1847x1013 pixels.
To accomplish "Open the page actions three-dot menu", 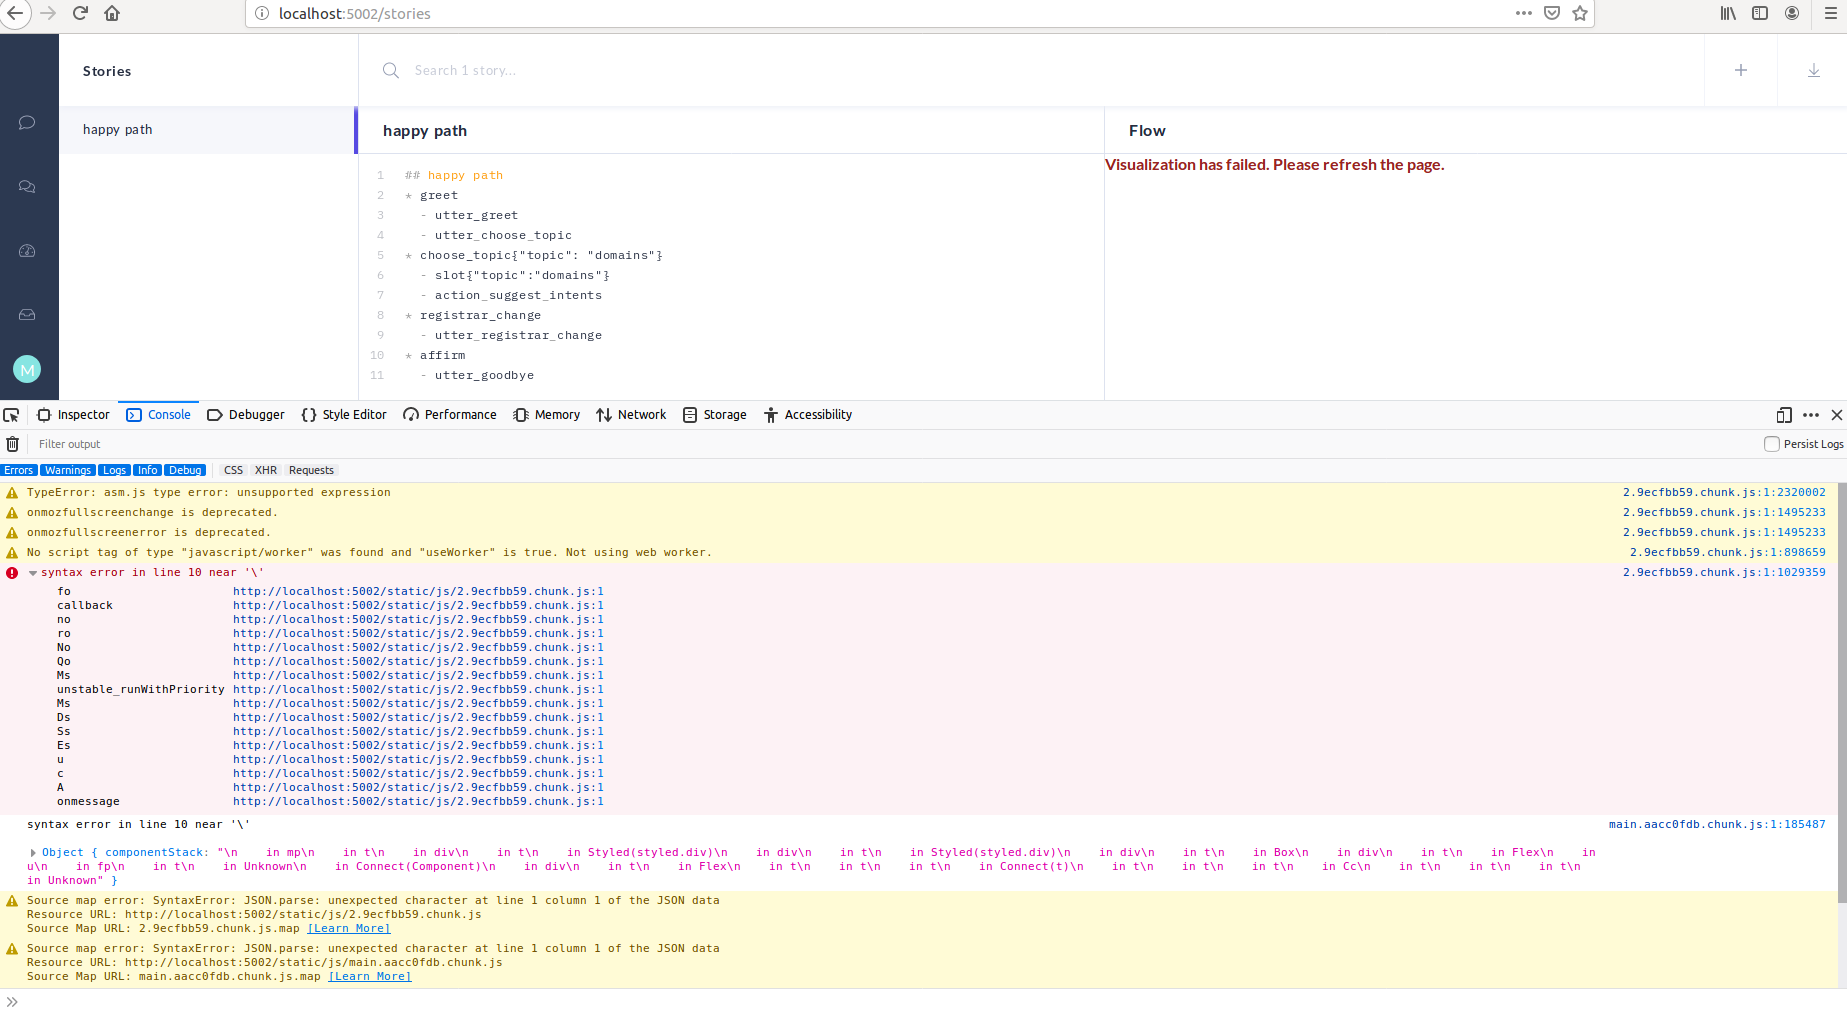I will click(1524, 13).
